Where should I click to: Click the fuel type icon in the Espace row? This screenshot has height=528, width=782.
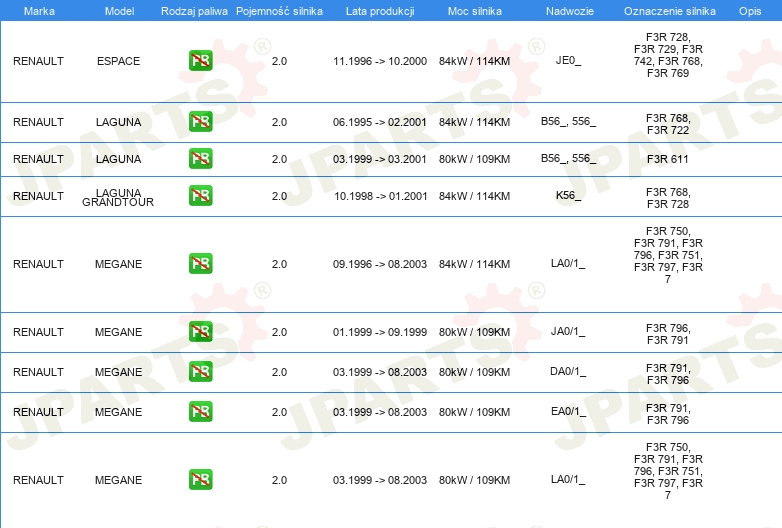click(x=200, y=61)
